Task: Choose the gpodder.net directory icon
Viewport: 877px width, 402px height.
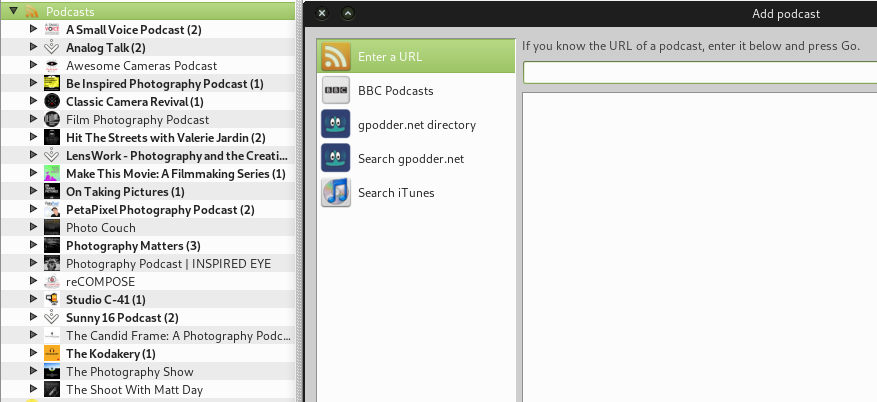Action: coord(336,124)
